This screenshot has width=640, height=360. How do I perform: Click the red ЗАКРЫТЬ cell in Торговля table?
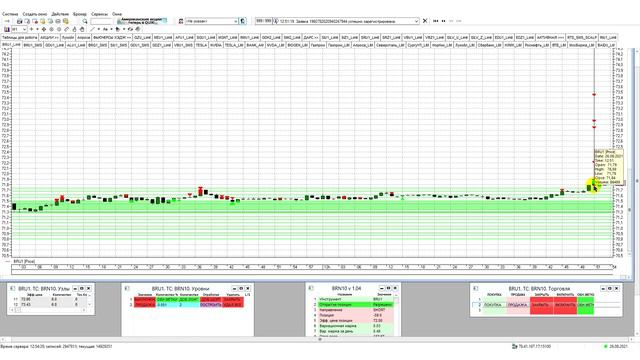click(542, 305)
